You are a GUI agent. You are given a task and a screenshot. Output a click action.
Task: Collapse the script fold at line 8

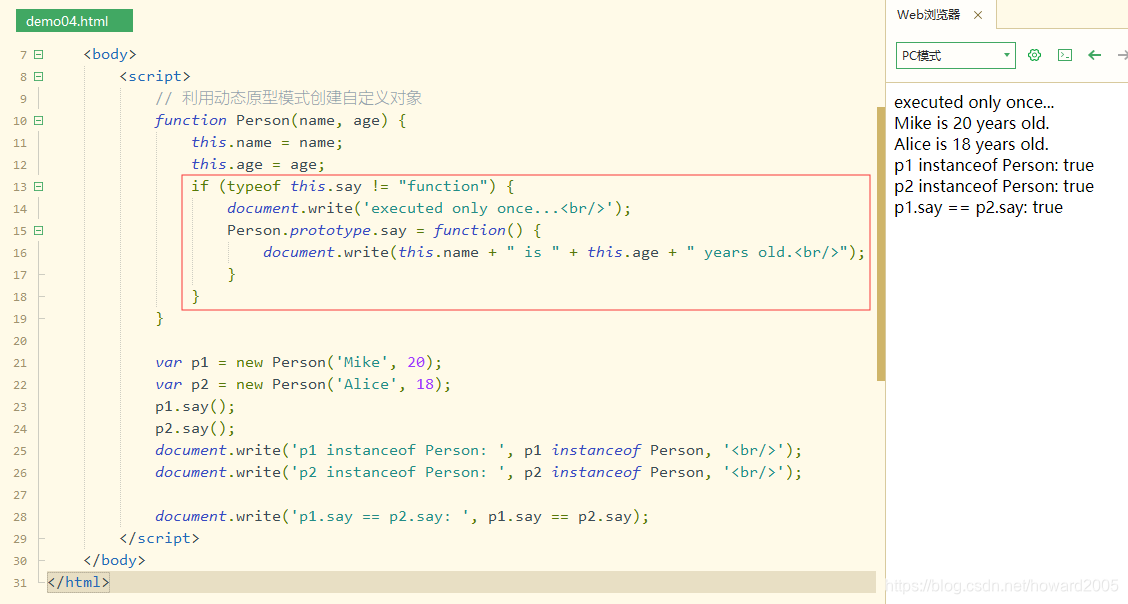pos(39,76)
